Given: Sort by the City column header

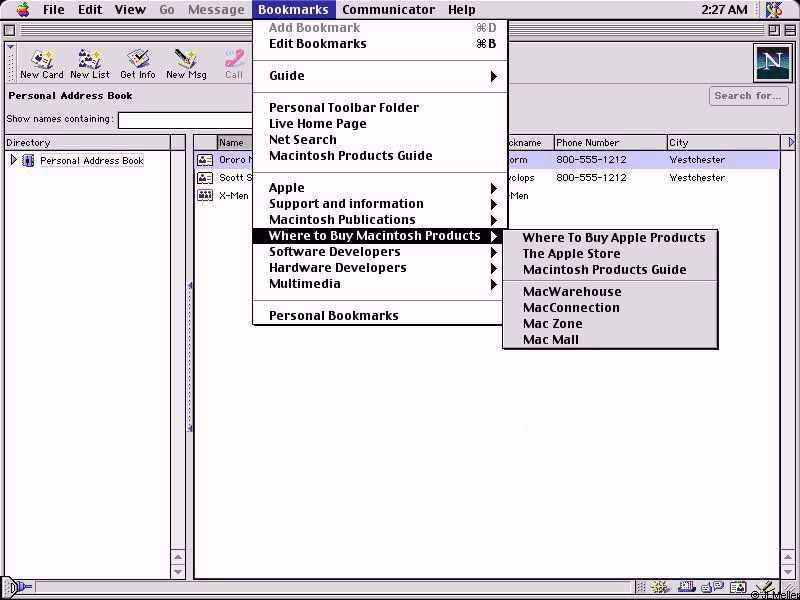Looking at the screenshot, I should [723, 142].
